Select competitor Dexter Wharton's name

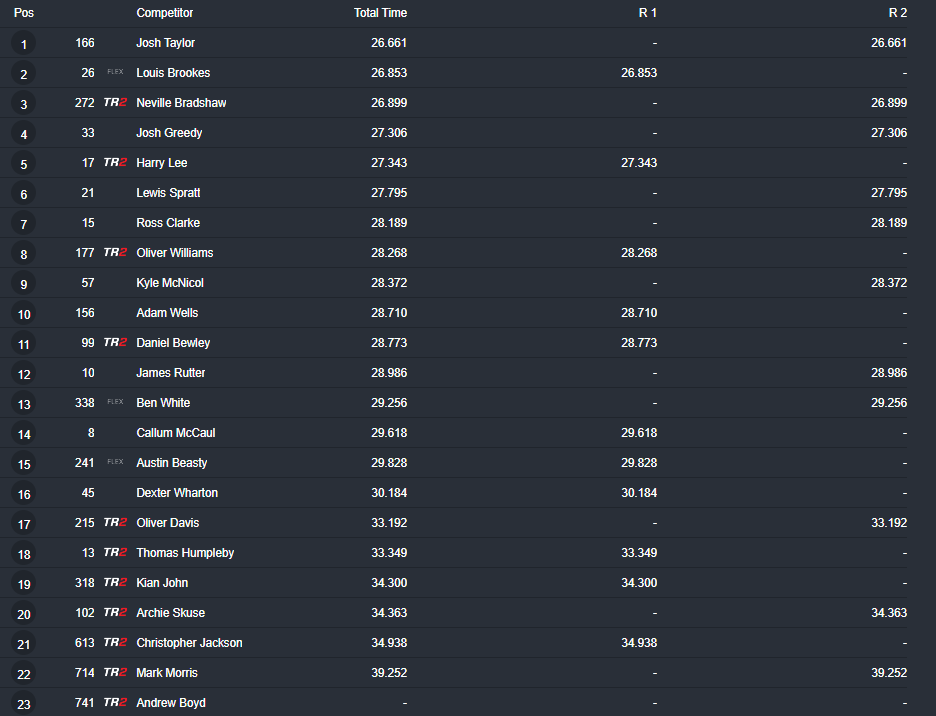click(177, 493)
